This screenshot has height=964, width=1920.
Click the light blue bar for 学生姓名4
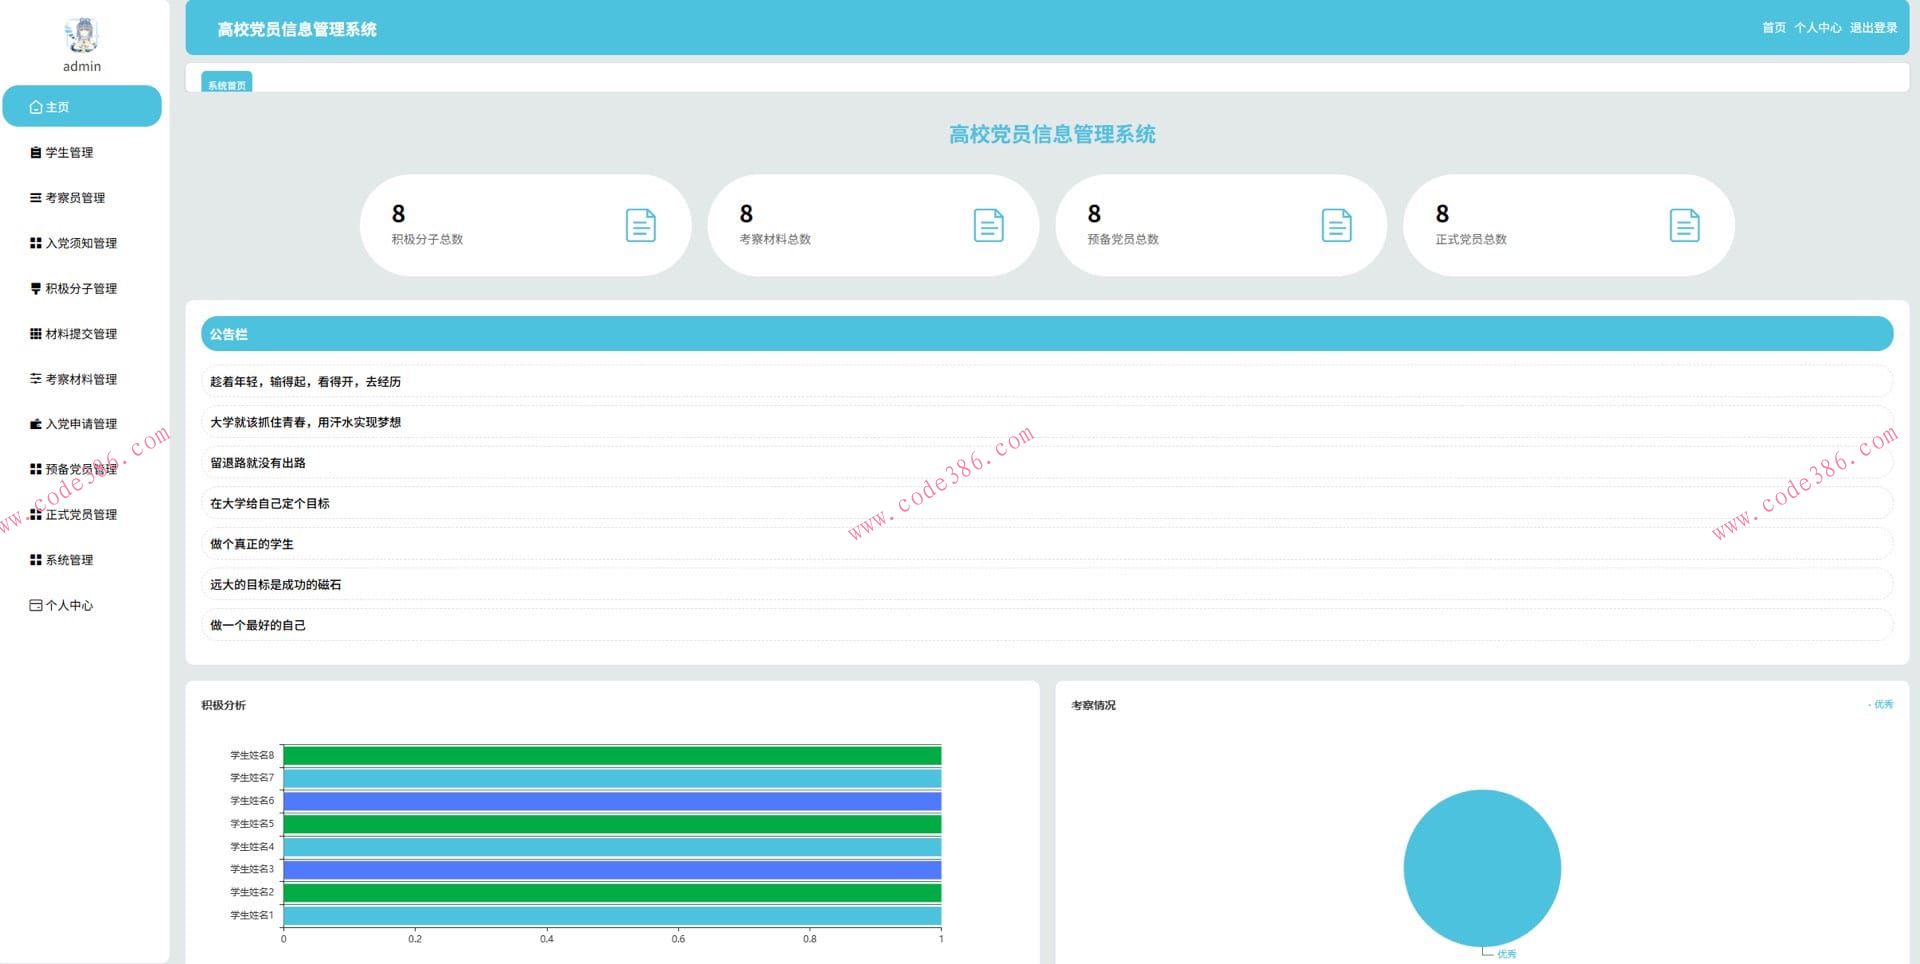click(x=612, y=847)
